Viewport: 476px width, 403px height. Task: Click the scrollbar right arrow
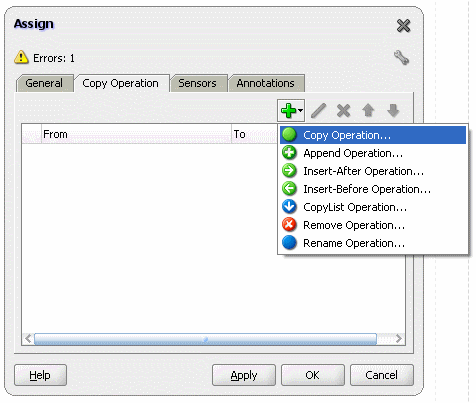pyautogui.click(x=399, y=339)
